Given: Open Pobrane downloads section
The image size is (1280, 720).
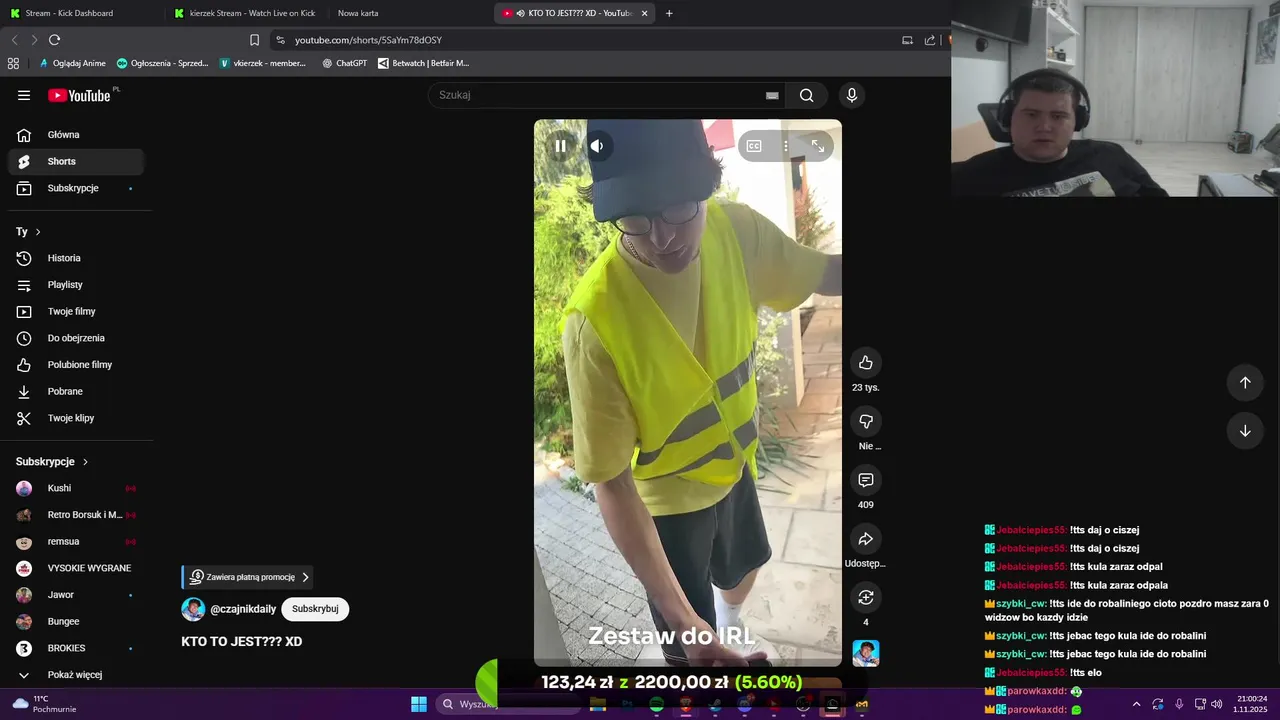Looking at the screenshot, I should 75,391.
